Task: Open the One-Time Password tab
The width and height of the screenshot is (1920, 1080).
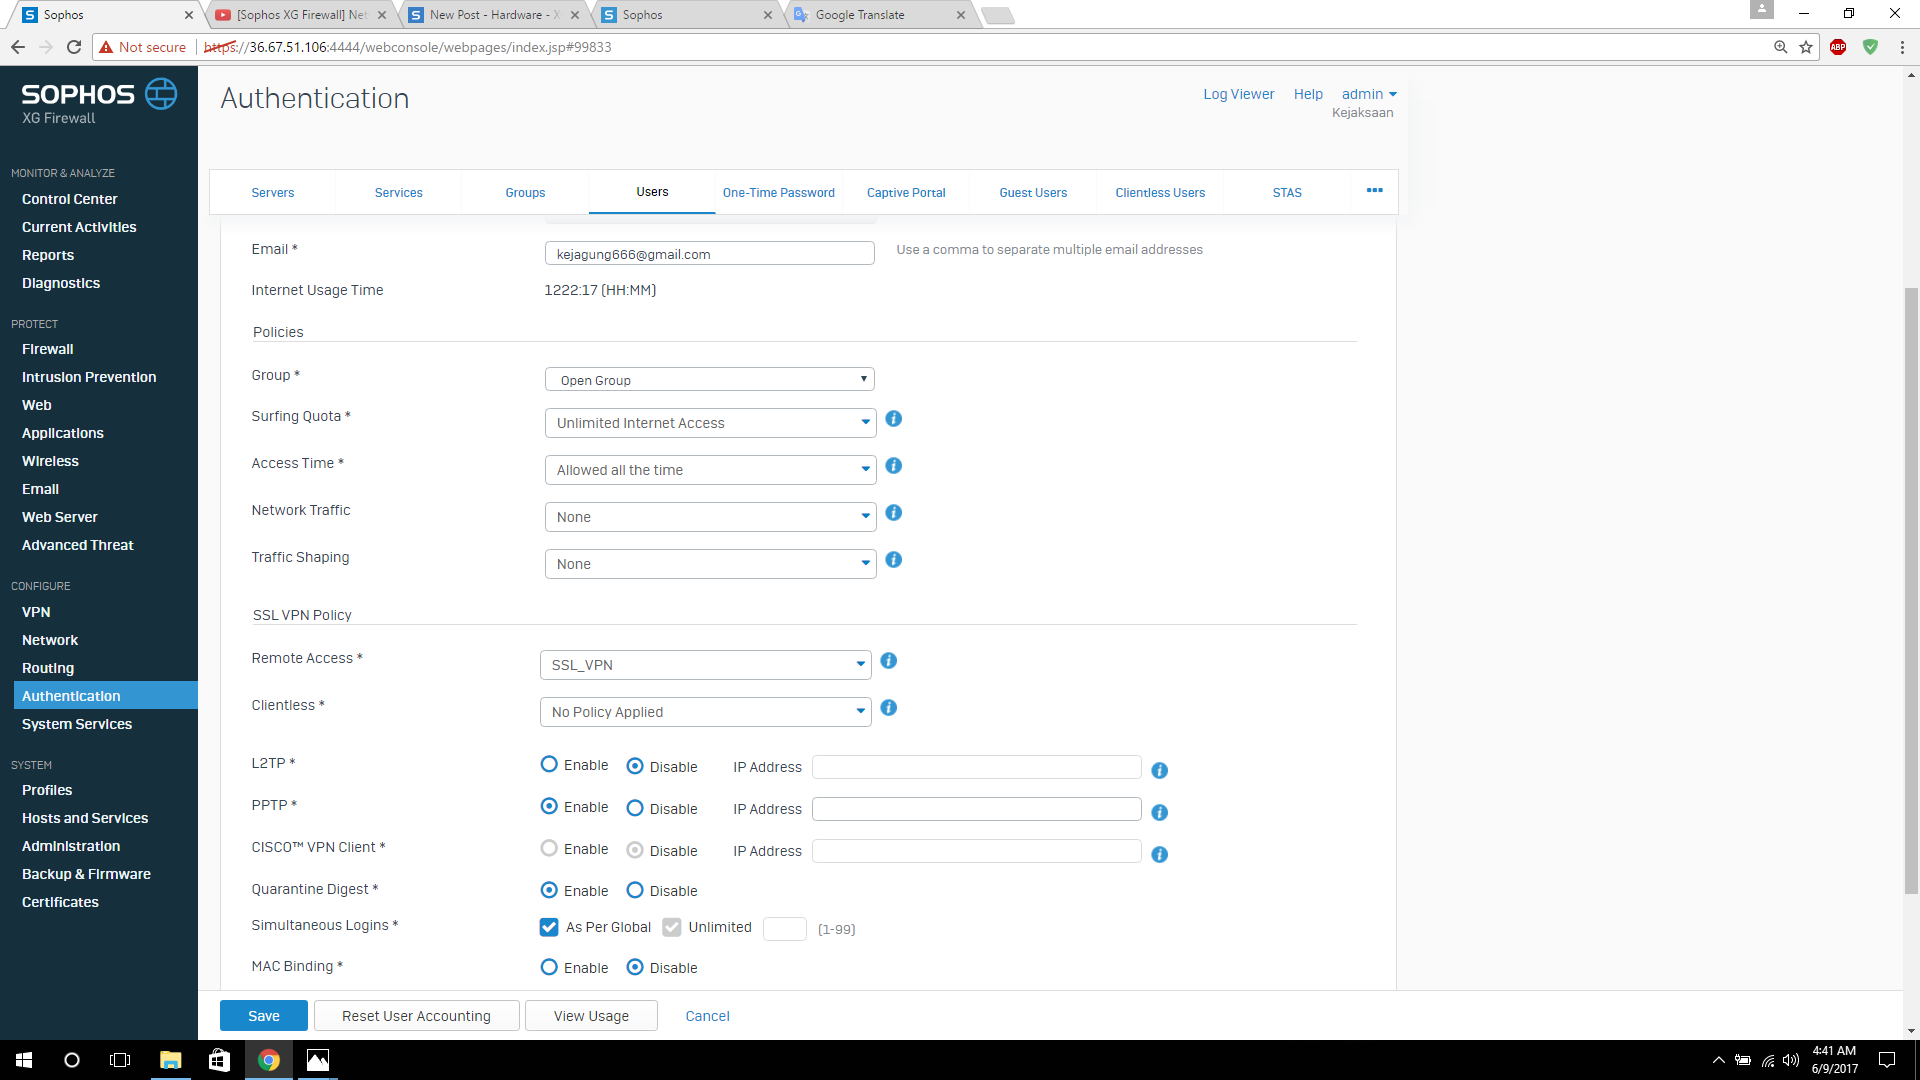Action: point(779,192)
